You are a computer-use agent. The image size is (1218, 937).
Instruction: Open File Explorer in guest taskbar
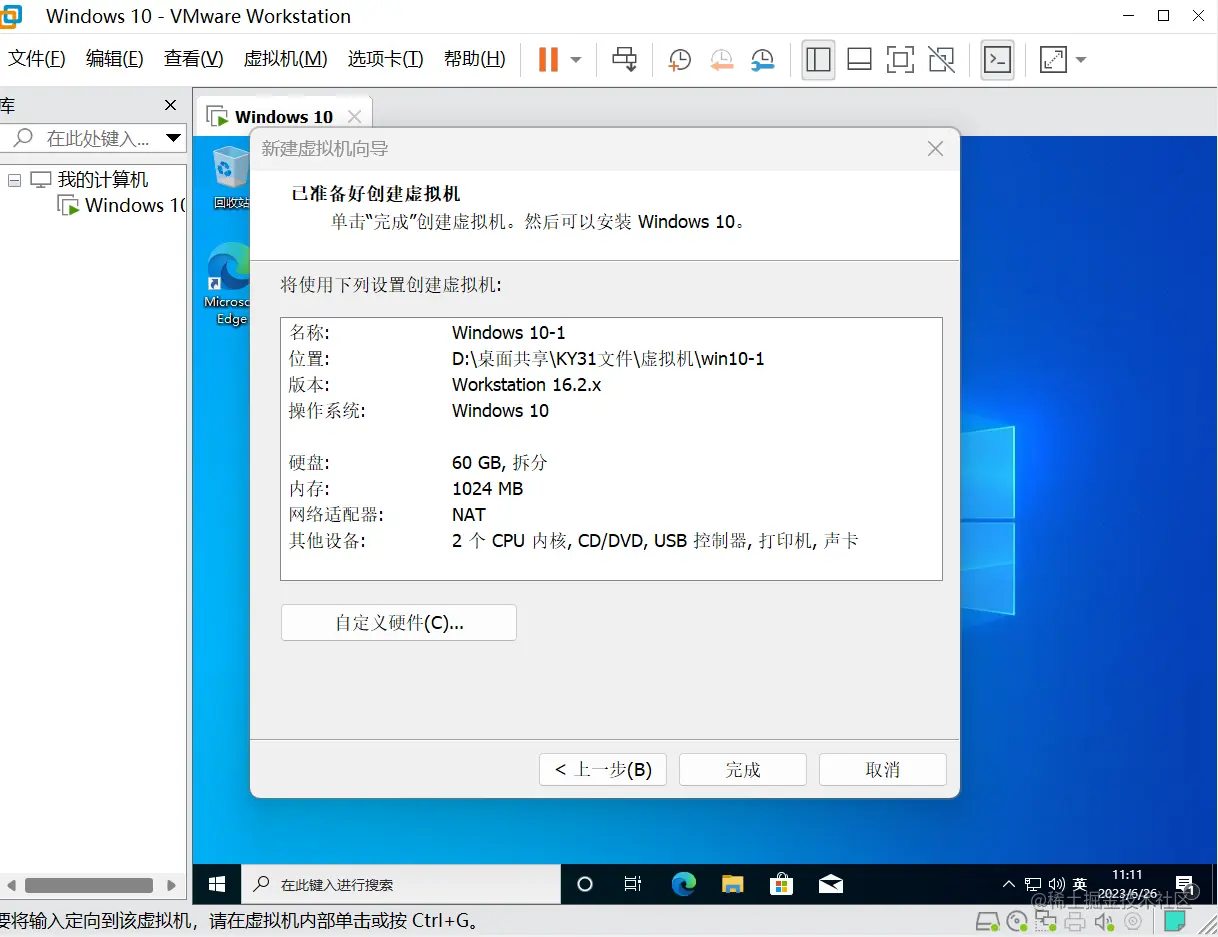(733, 884)
